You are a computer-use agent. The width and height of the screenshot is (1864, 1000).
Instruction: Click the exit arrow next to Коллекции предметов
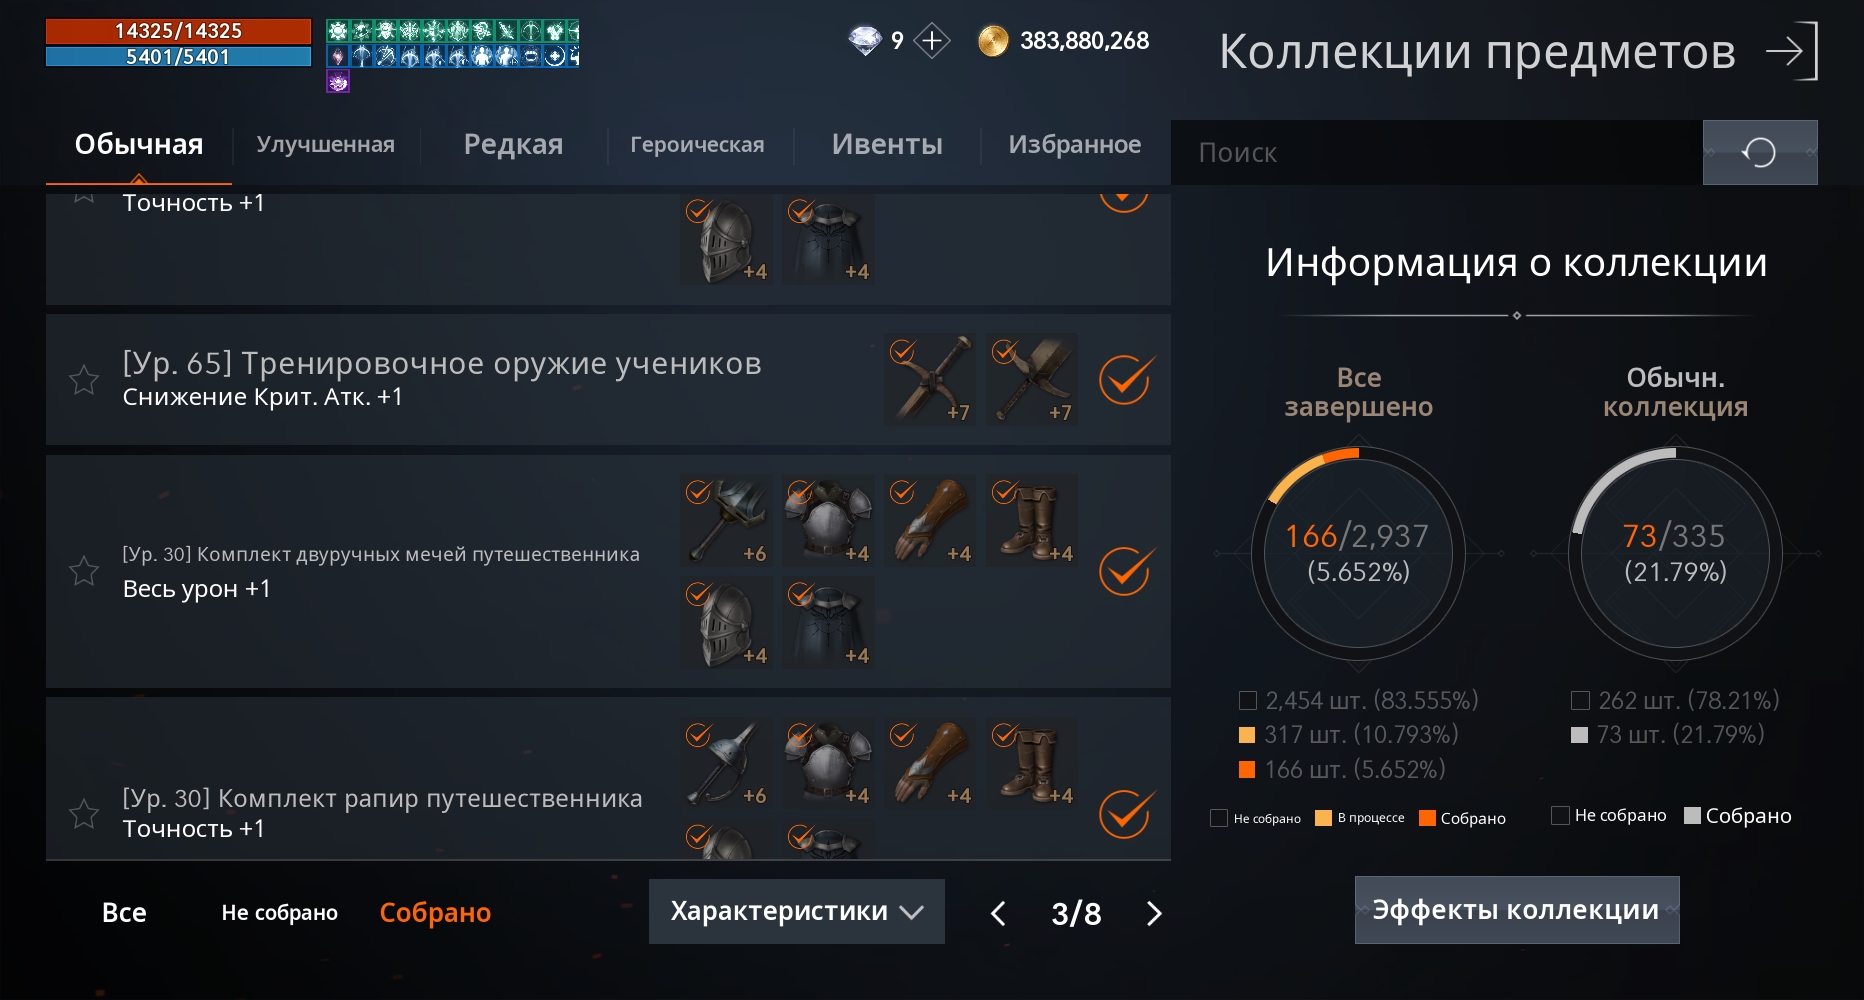(1791, 51)
